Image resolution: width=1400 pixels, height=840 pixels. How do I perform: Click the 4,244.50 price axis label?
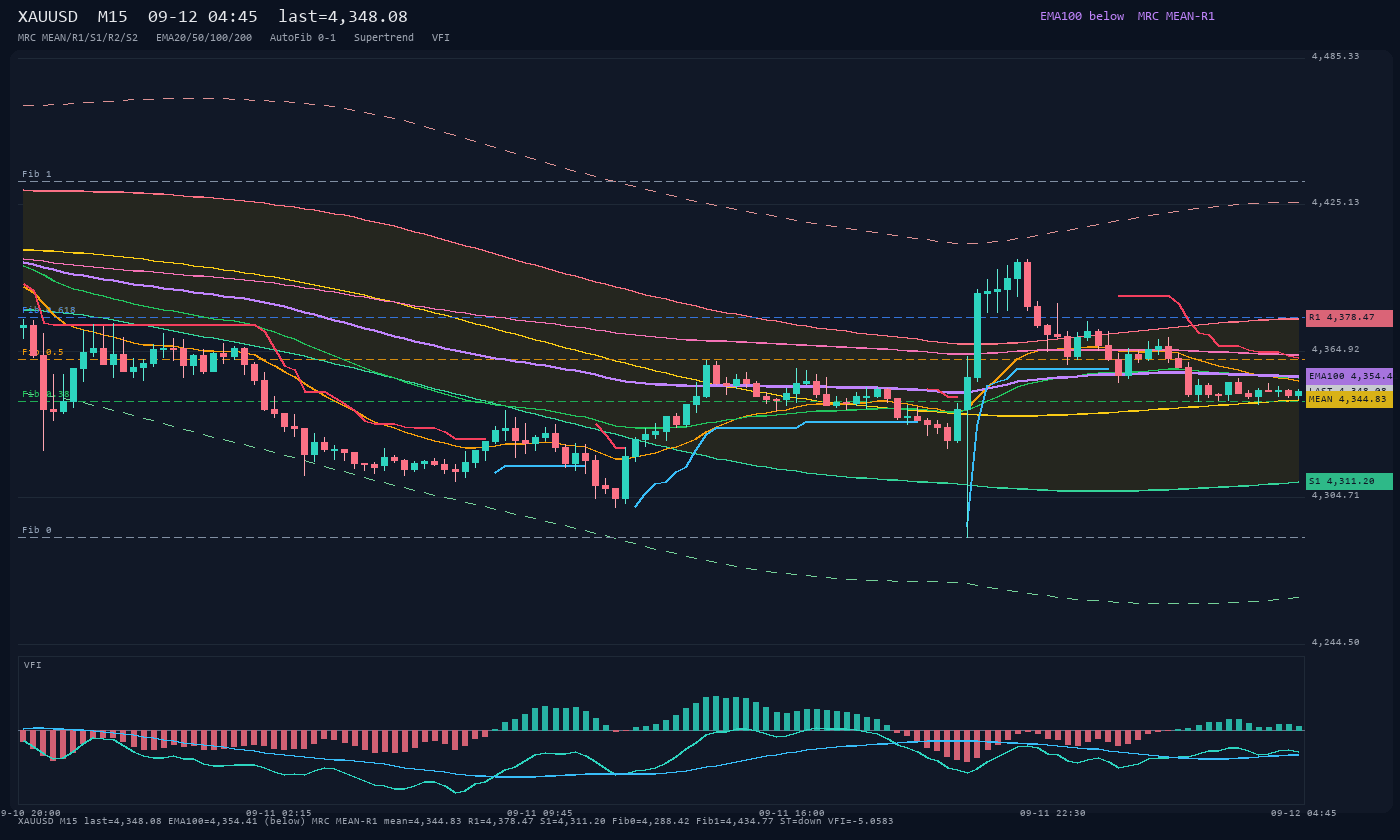click(1335, 642)
